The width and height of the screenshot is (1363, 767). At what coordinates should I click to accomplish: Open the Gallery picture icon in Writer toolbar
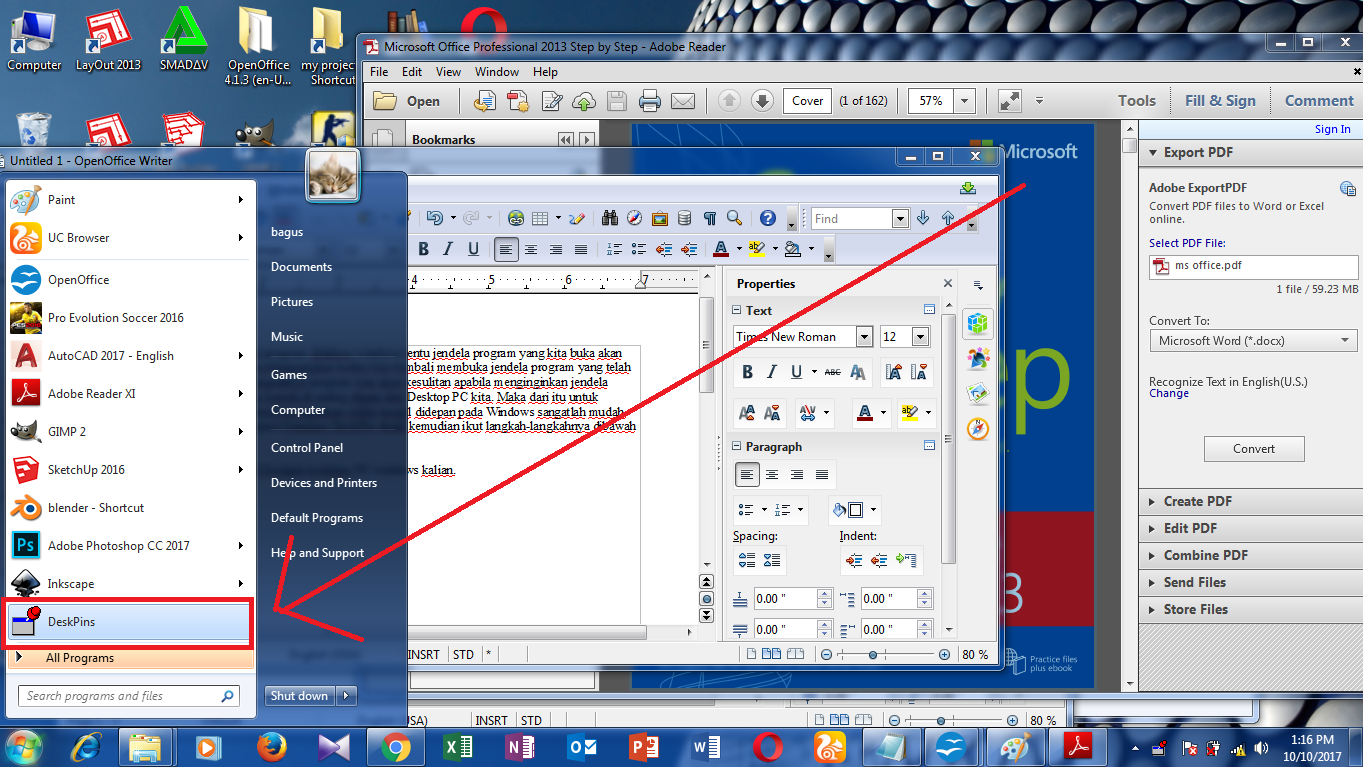pyautogui.click(x=660, y=218)
